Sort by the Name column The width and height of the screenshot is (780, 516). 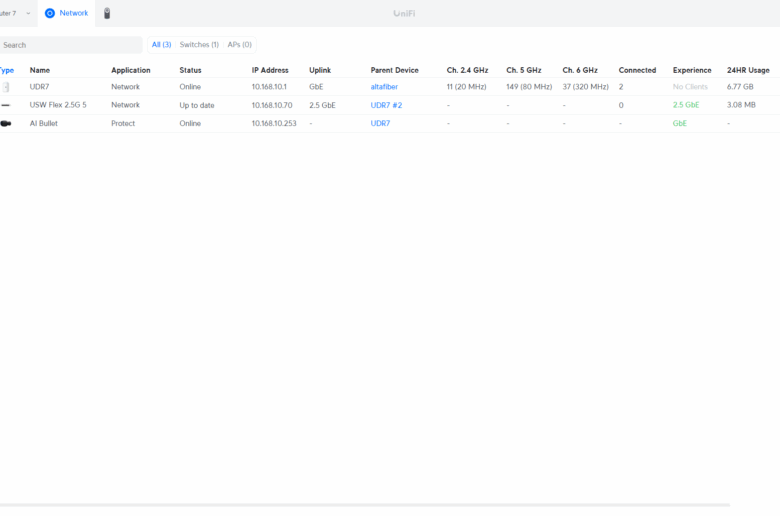40,70
